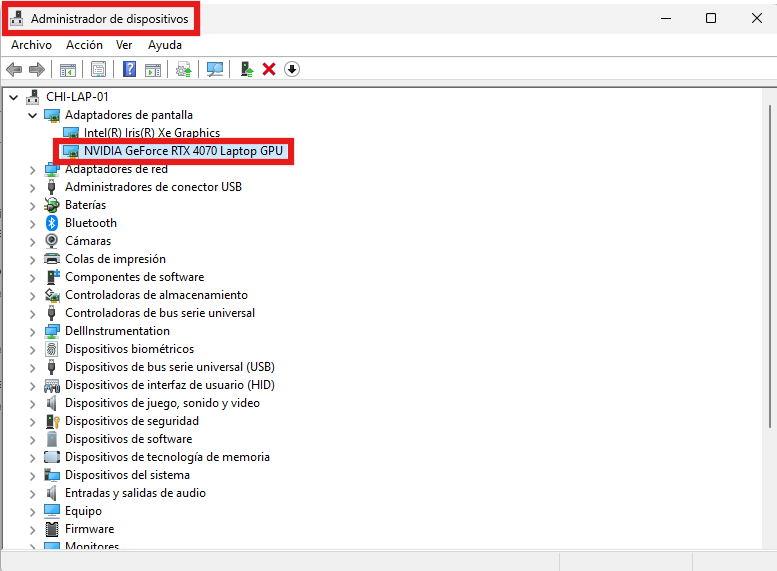Select NVIDIA GeForce RTX 4070 Laptop GPU
Screen dimensions: 777x571
[184, 151]
